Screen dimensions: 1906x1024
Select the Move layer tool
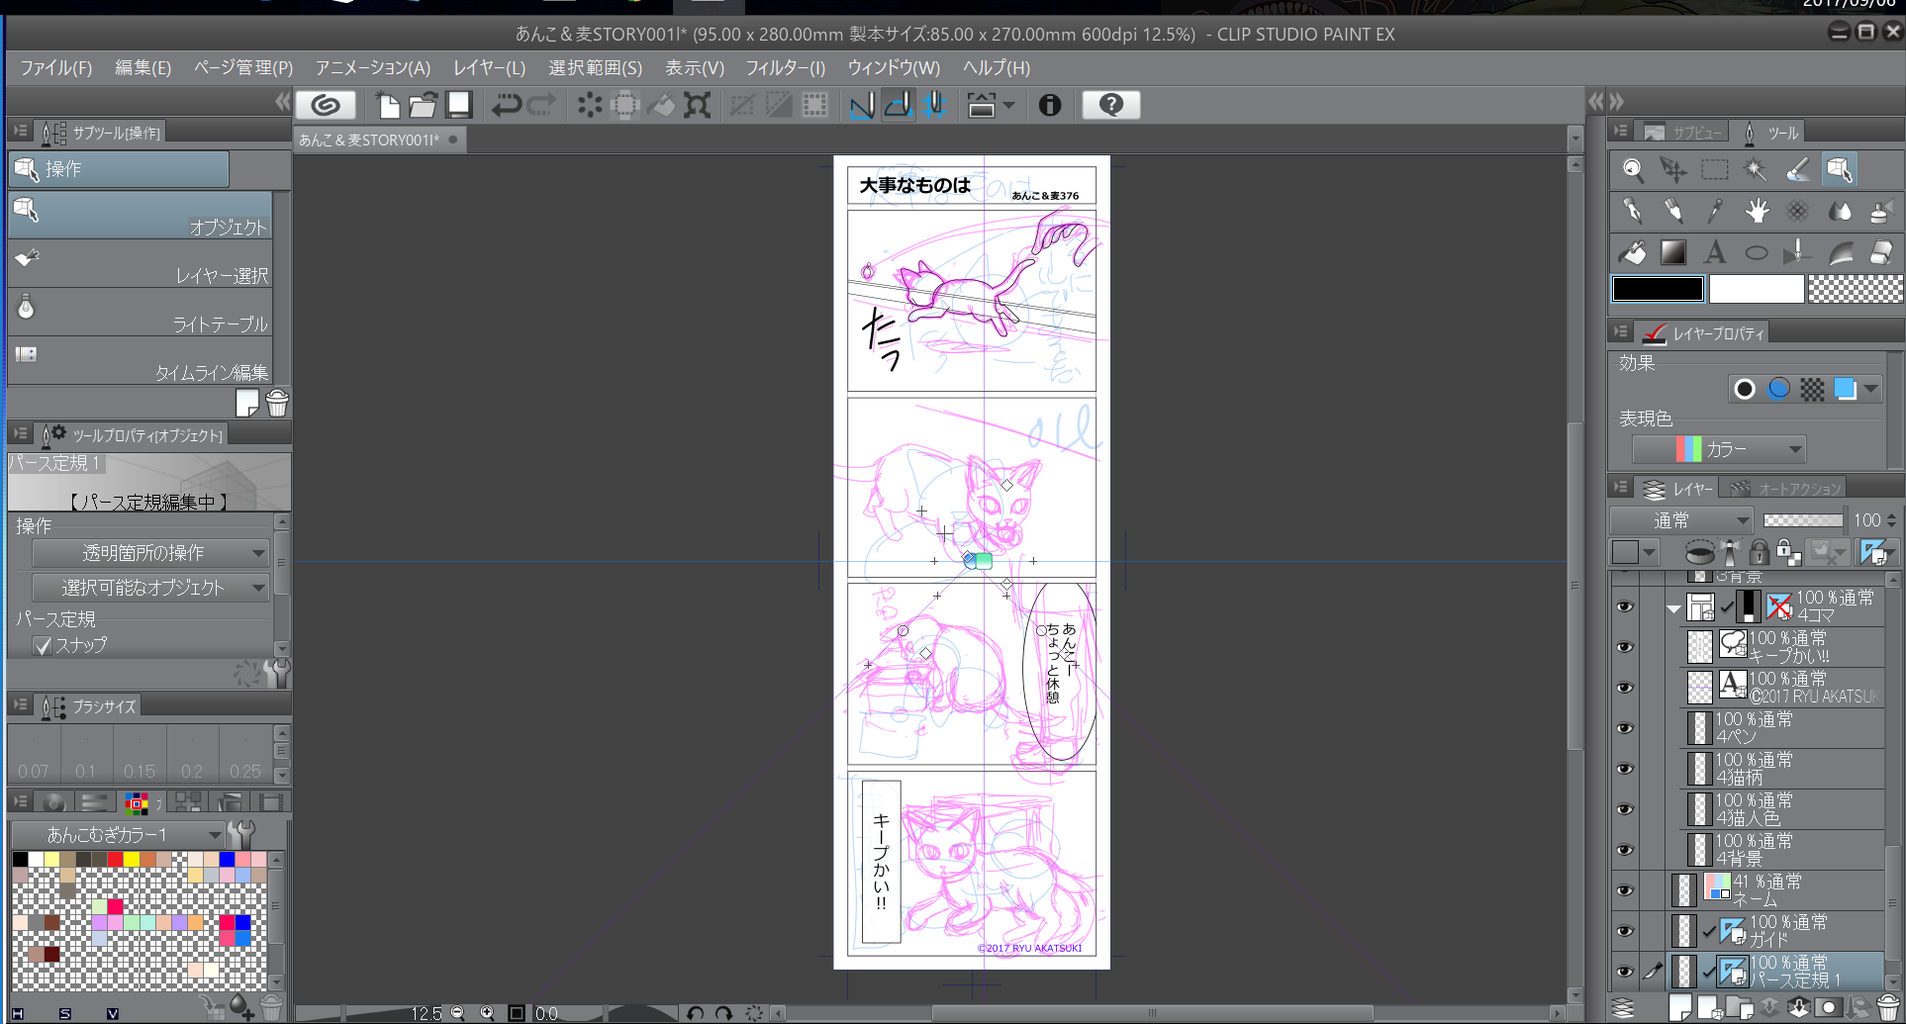(1673, 170)
